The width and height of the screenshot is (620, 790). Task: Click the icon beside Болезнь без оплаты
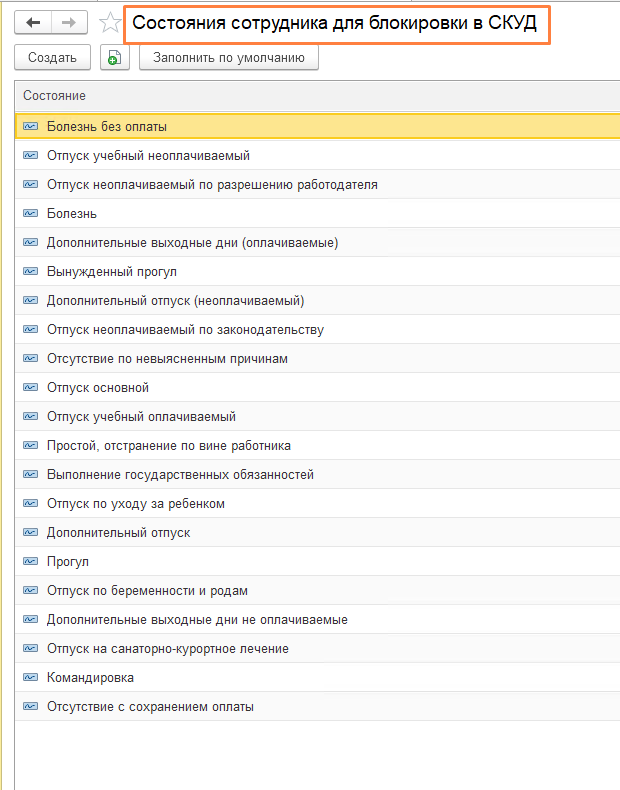[30, 127]
